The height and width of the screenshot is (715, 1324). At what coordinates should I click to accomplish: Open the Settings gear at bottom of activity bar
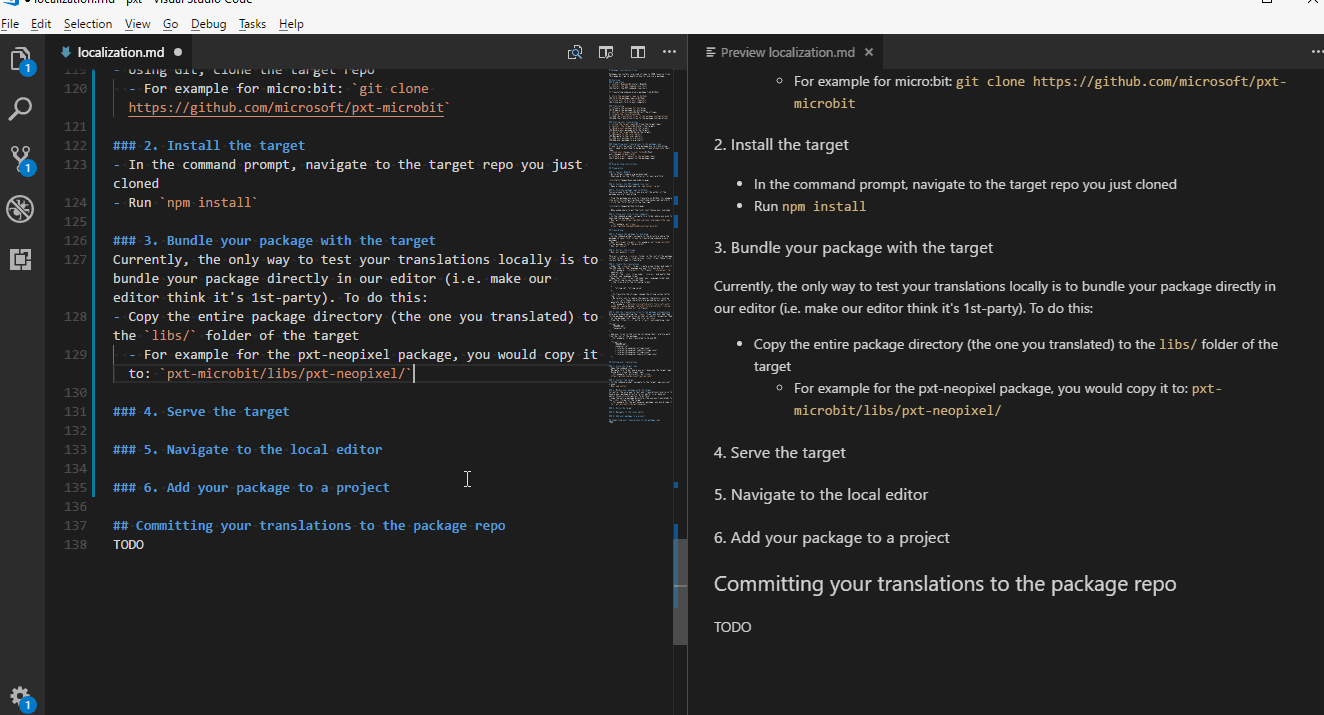click(x=21, y=697)
